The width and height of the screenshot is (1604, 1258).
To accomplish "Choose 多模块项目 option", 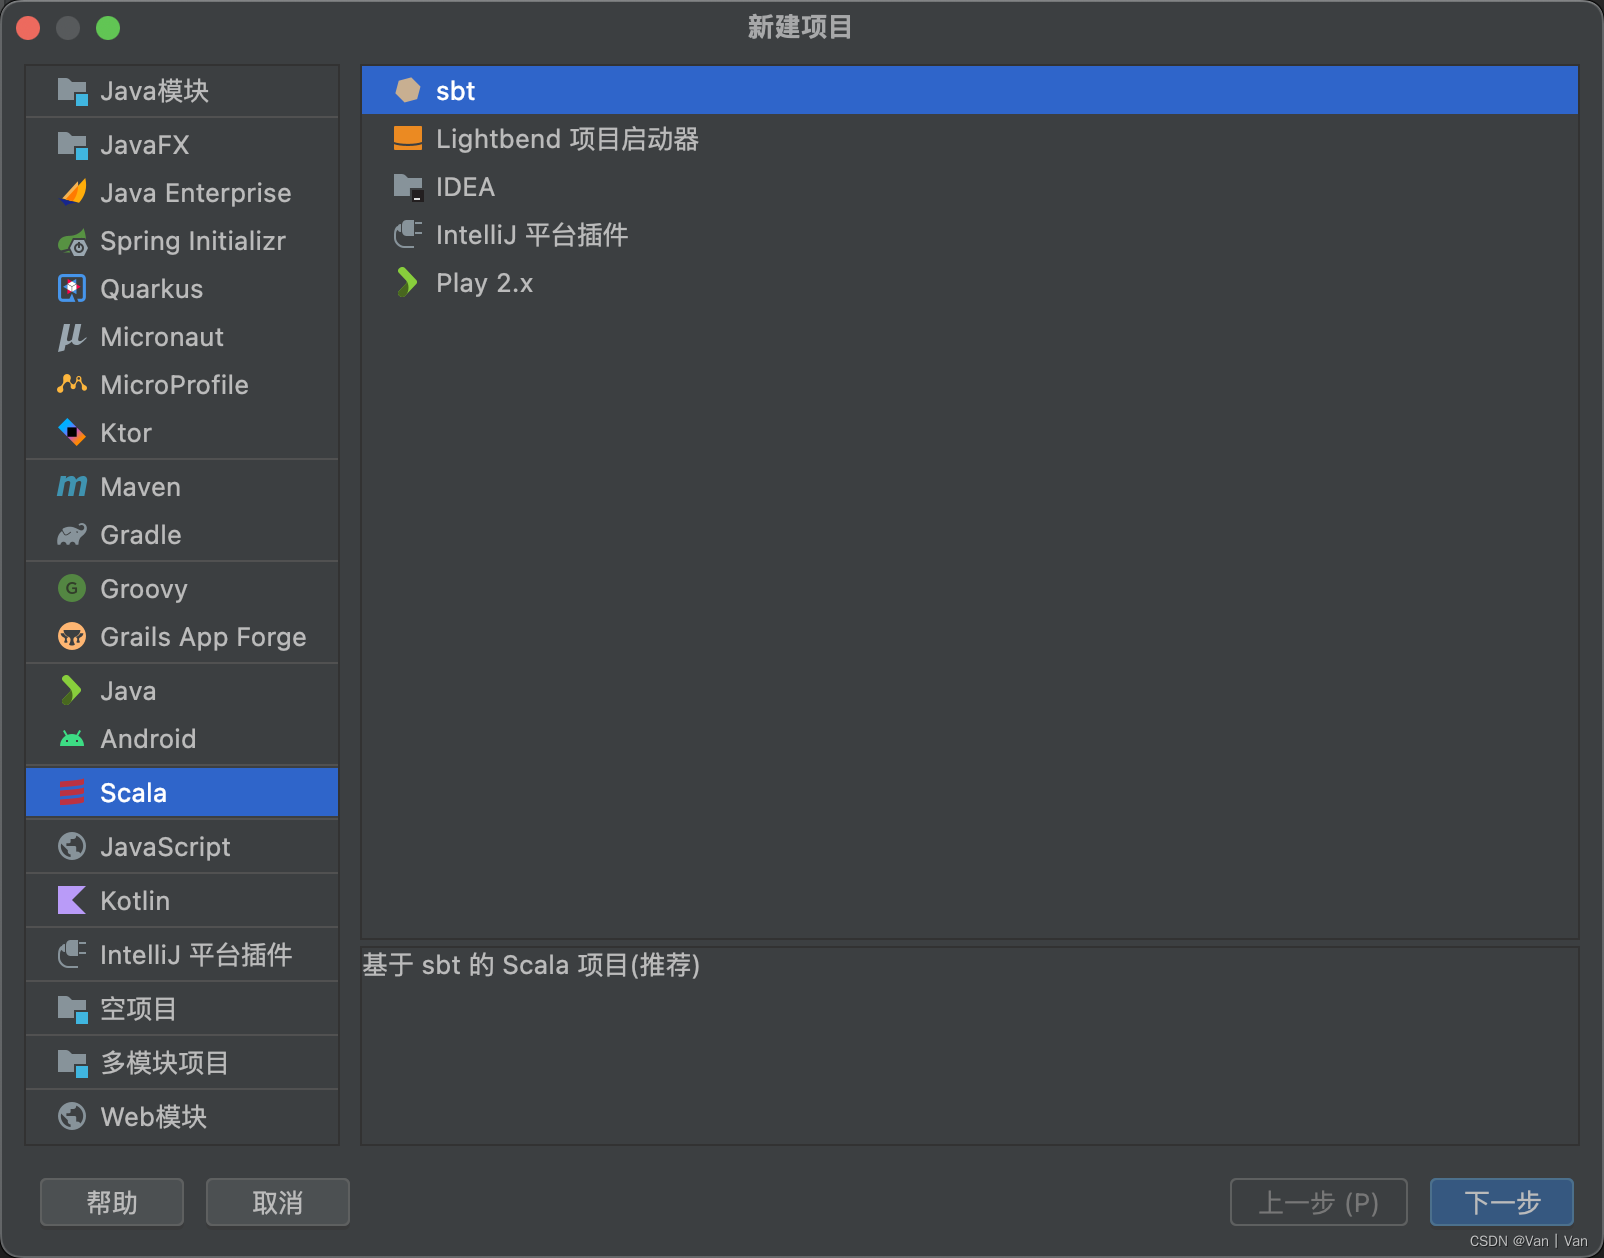I will point(182,1063).
